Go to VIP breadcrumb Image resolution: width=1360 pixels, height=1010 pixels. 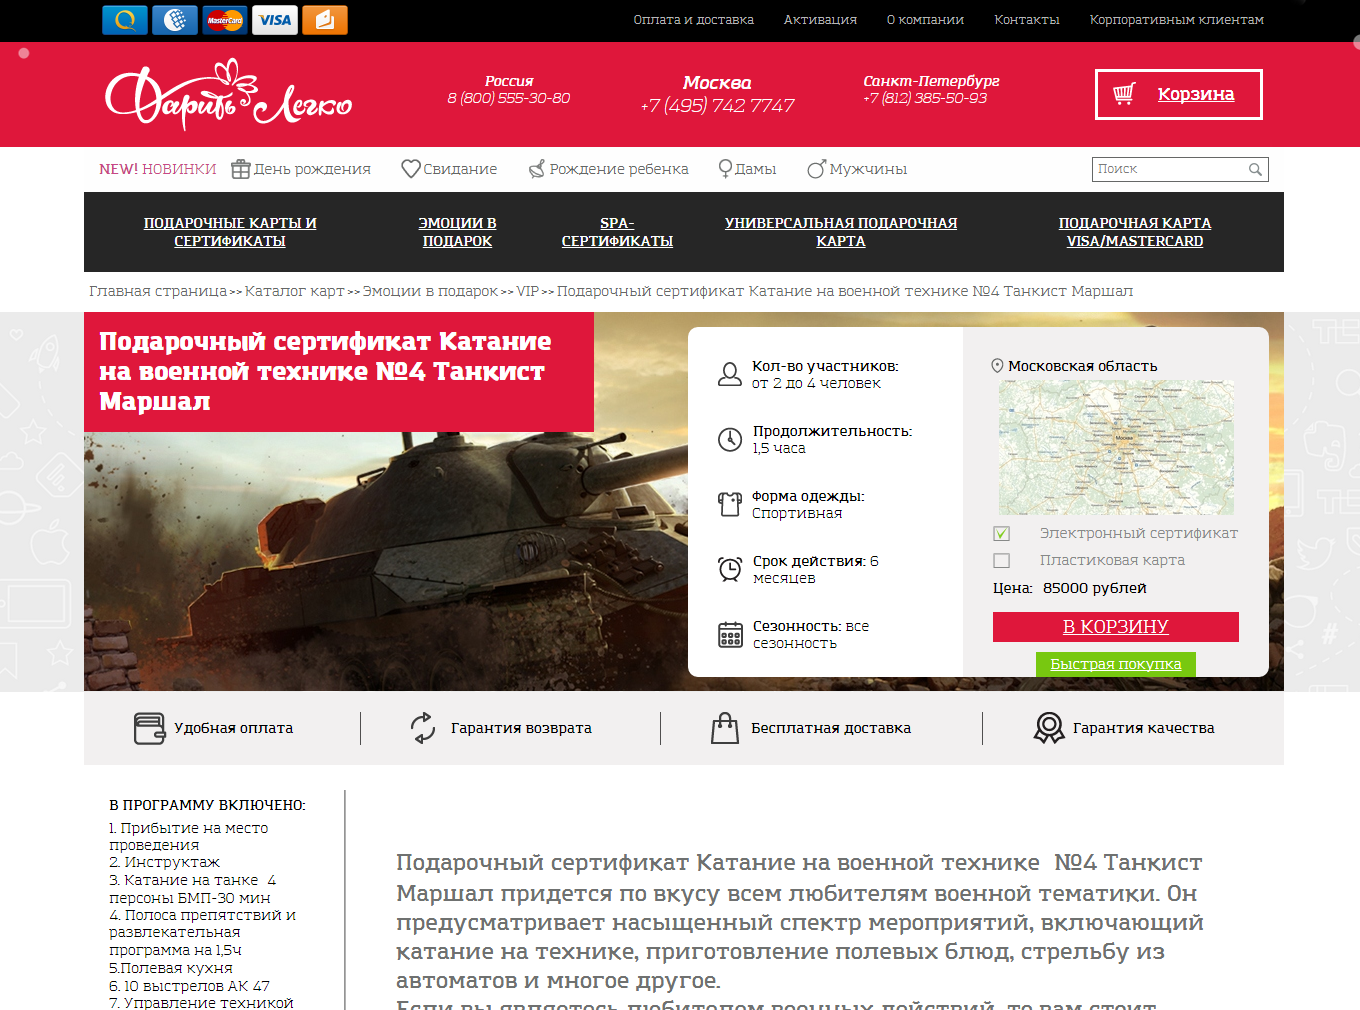[x=527, y=291]
